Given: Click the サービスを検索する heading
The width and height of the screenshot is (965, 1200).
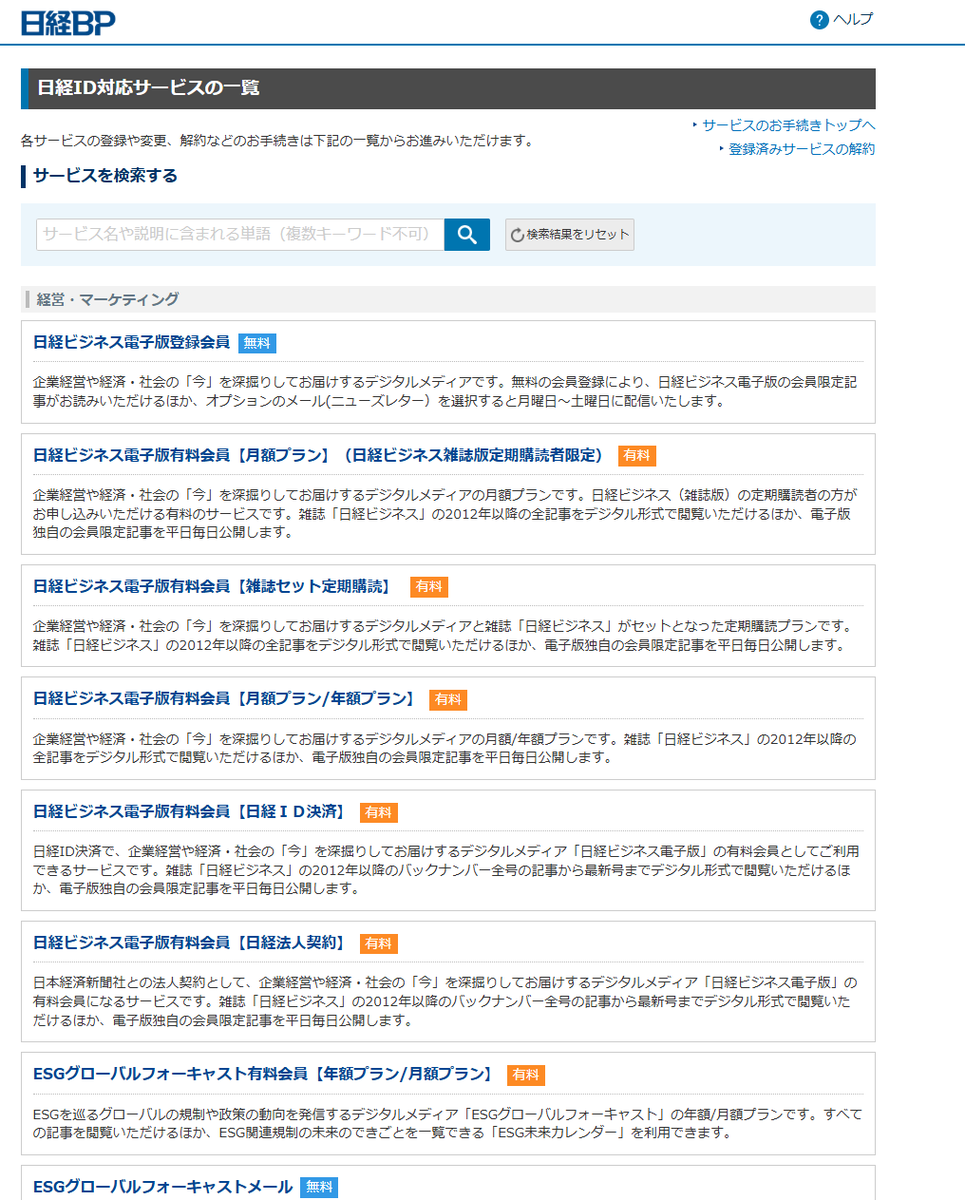Looking at the screenshot, I should [x=105, y=176].
